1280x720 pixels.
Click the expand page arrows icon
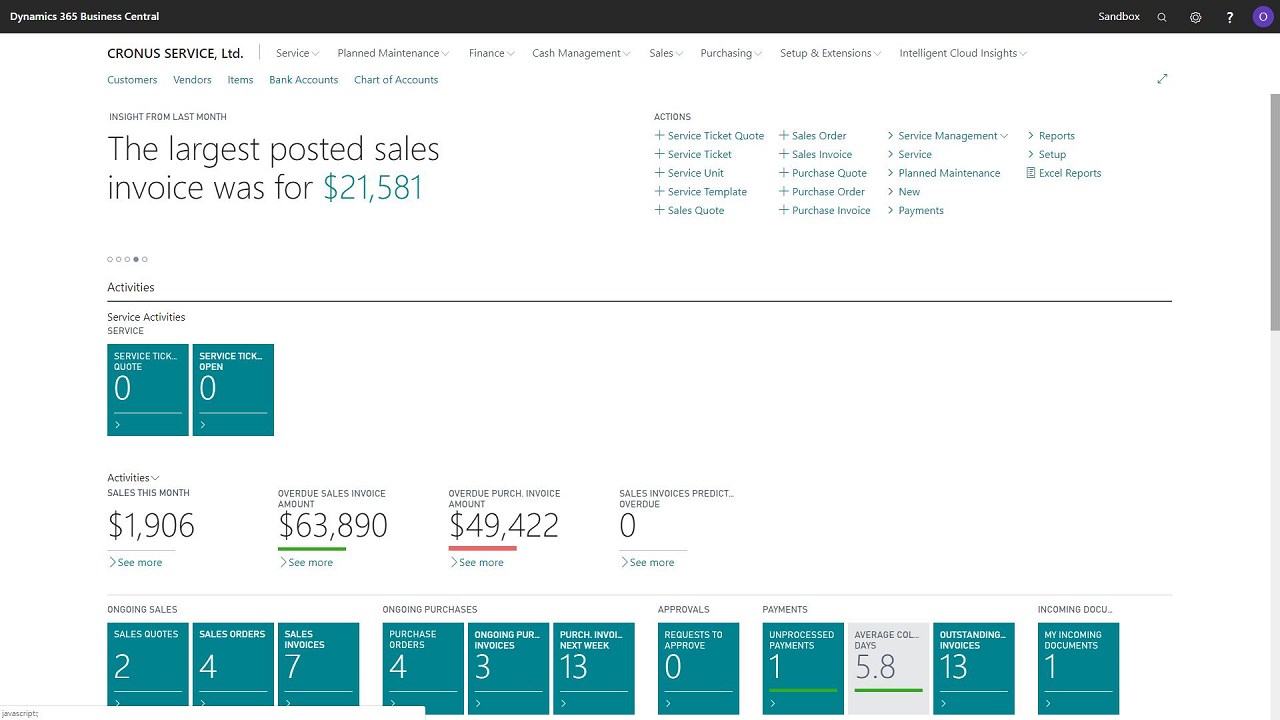tap(1162, 79)
